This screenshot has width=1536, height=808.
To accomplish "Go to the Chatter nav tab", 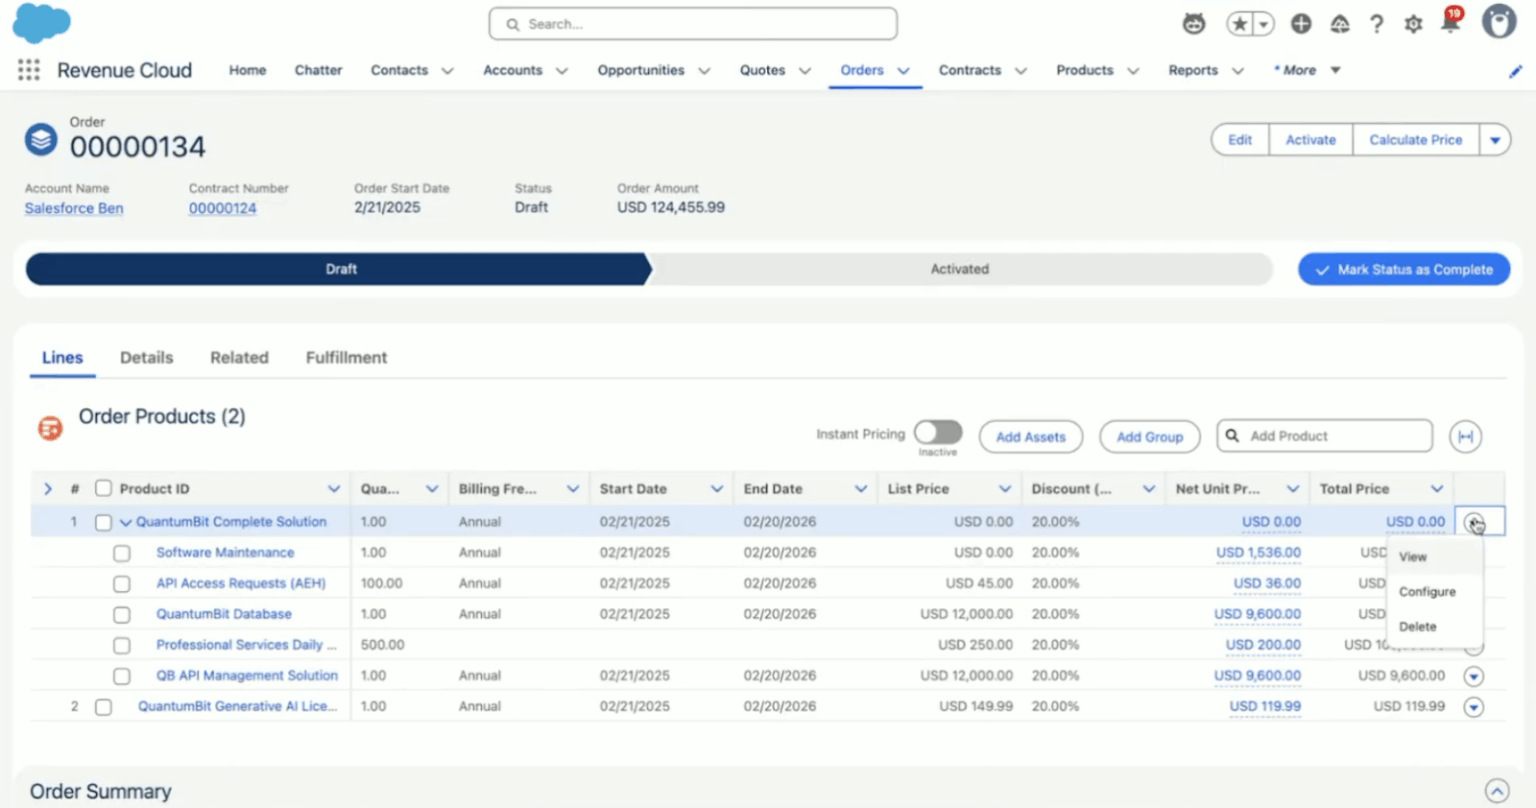I will point(318,71).
